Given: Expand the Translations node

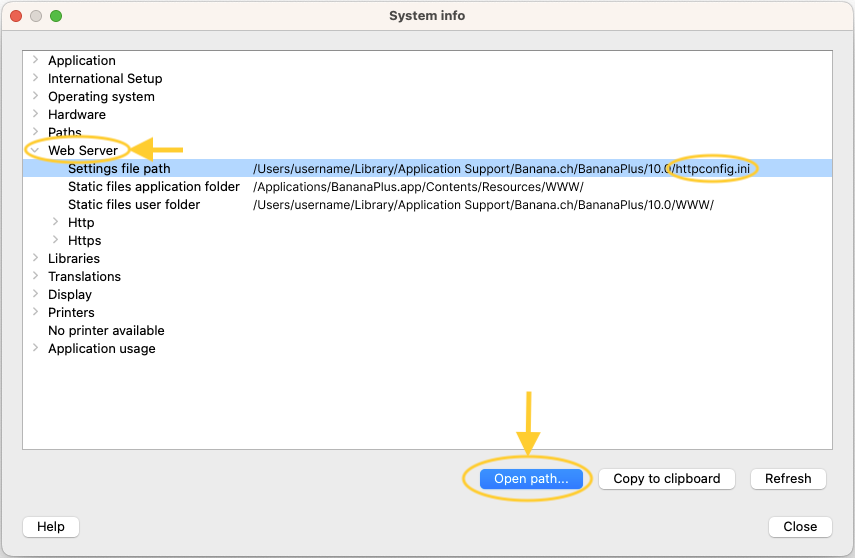Looking at the screenshot, I should [36, 277].
